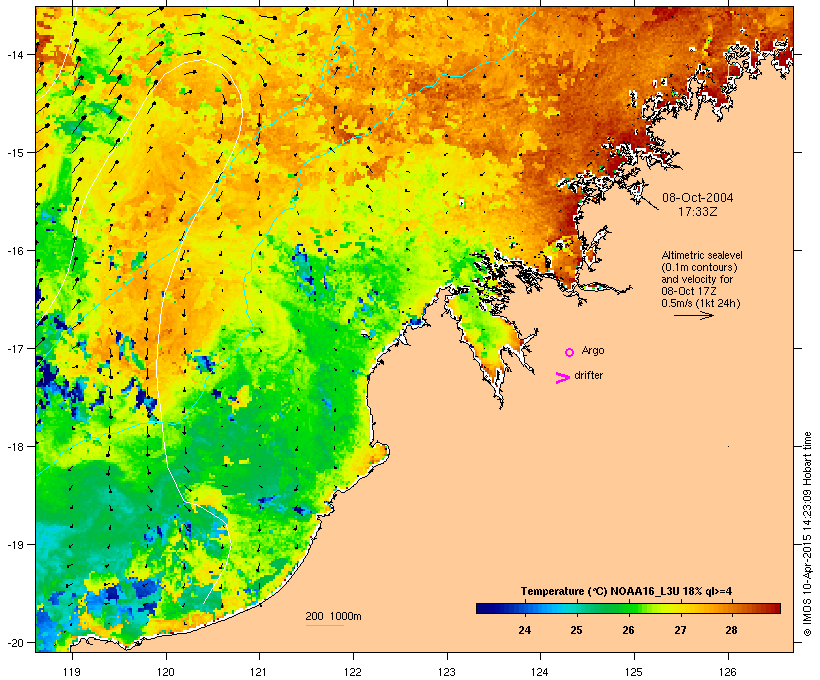
Task: Click the latitude label -17
Action: [14, 348]
